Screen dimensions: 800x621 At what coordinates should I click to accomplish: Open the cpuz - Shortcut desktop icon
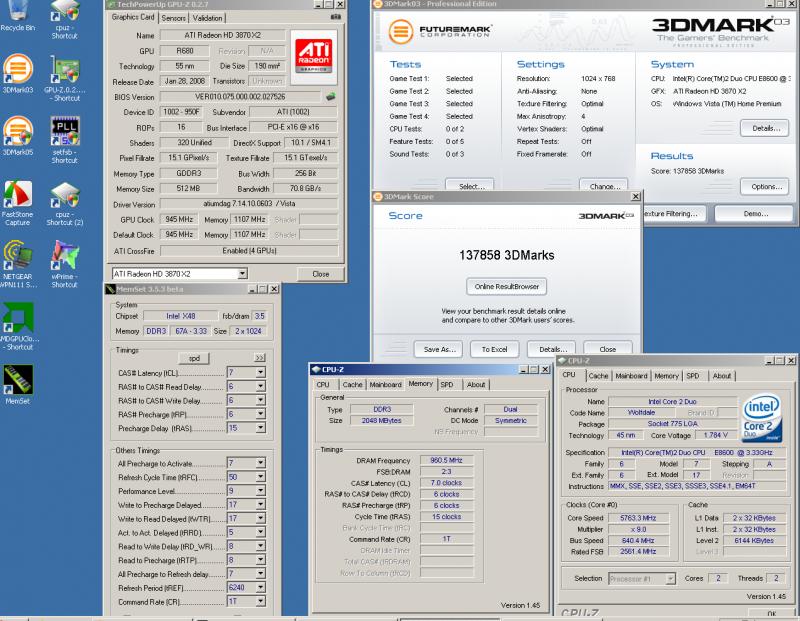click(64, 18)
